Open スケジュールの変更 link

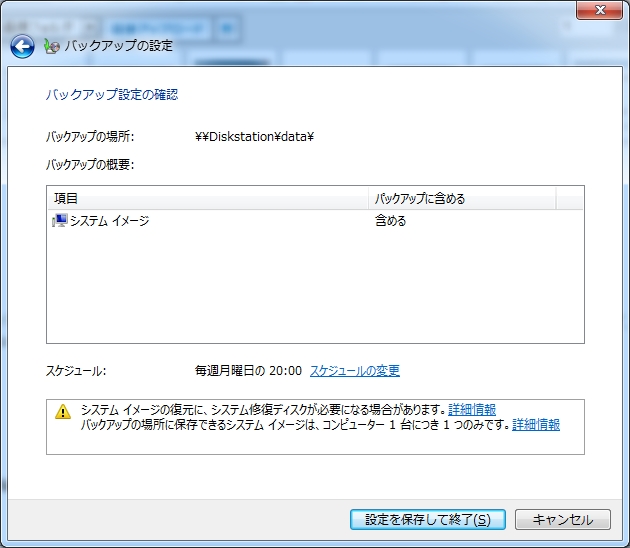(355, 370)
